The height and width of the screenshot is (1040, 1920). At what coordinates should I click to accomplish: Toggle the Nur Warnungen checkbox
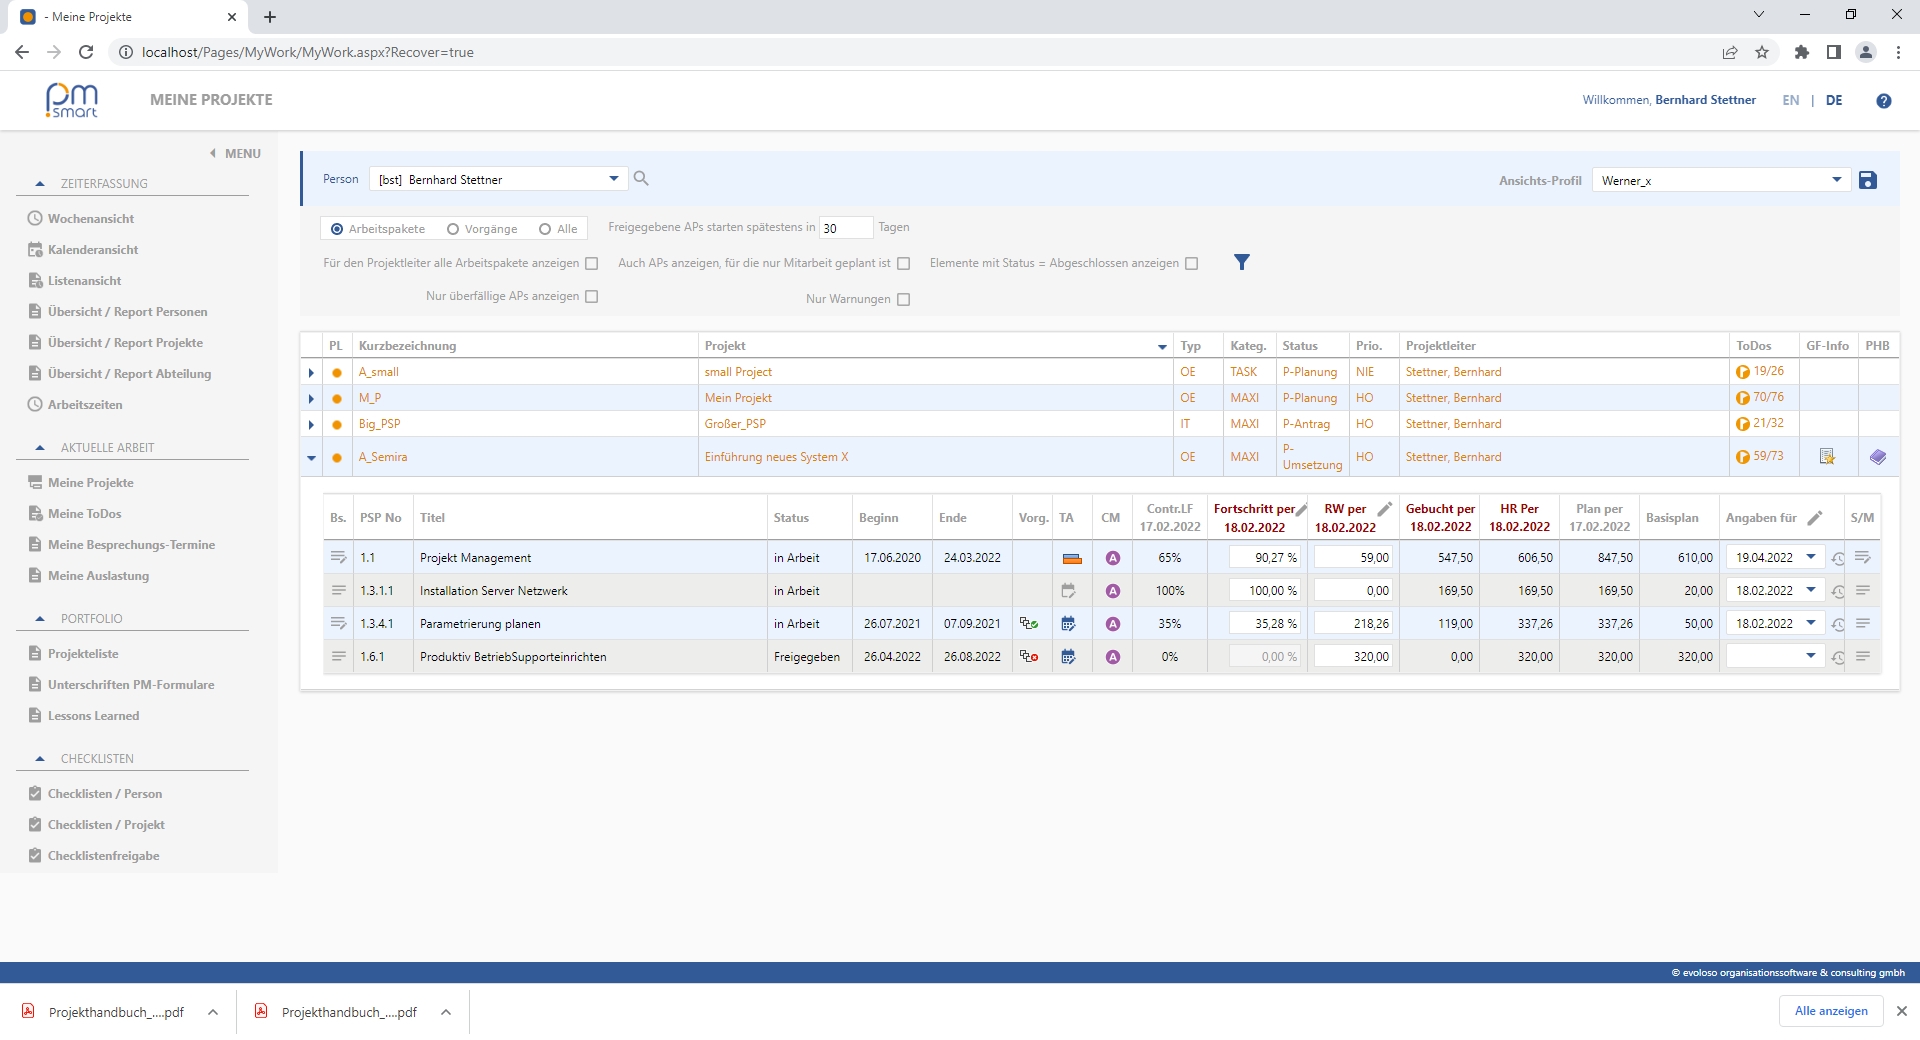(x=904, y=299)
